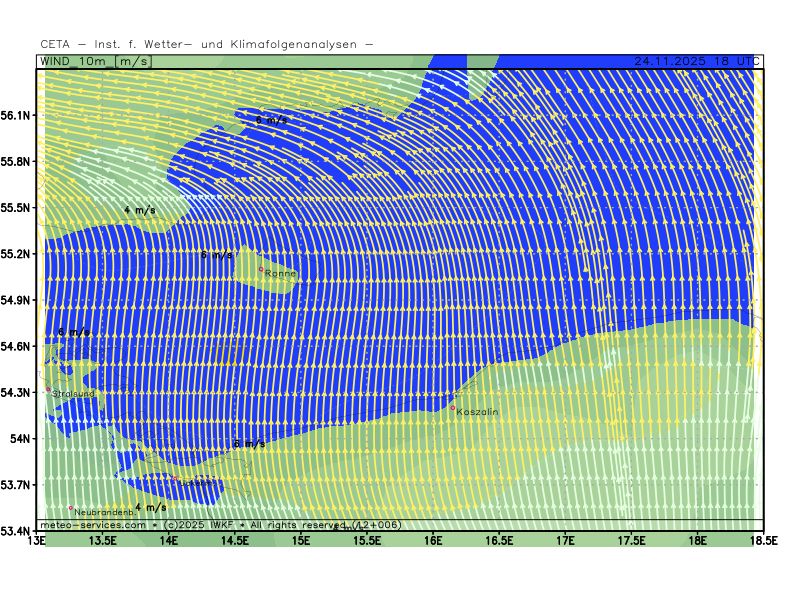Open the meteo-services.com link in footer
Screen dimensions: 800x600
point(93,525)
